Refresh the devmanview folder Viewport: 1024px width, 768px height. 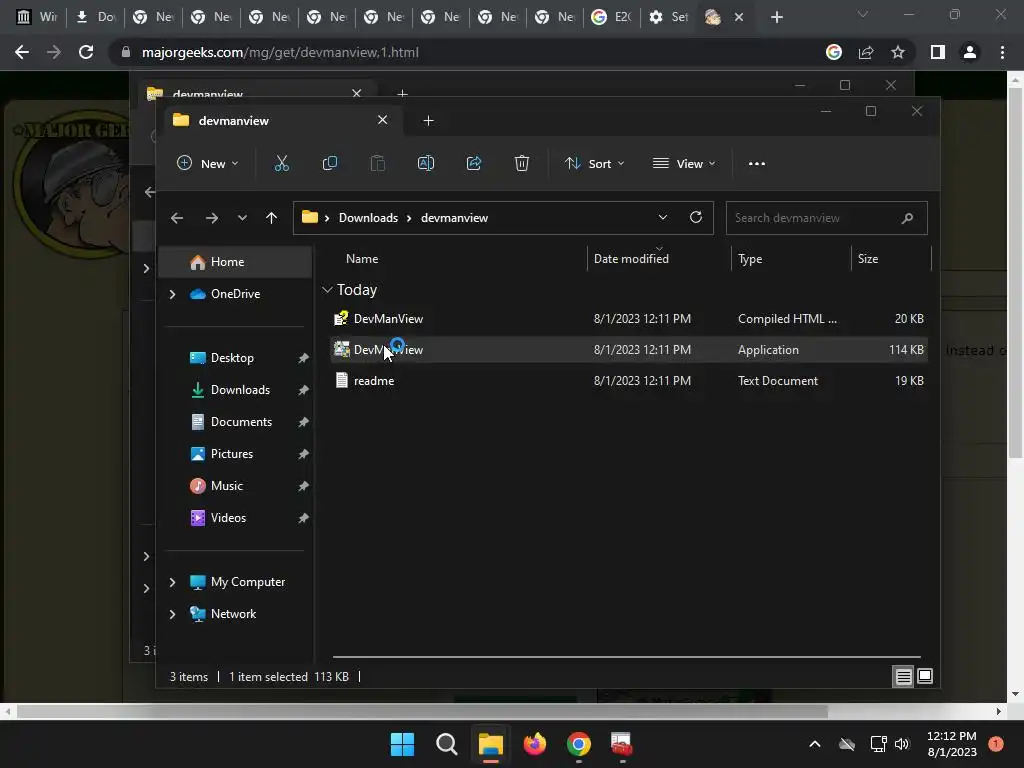tap(696, 217)
